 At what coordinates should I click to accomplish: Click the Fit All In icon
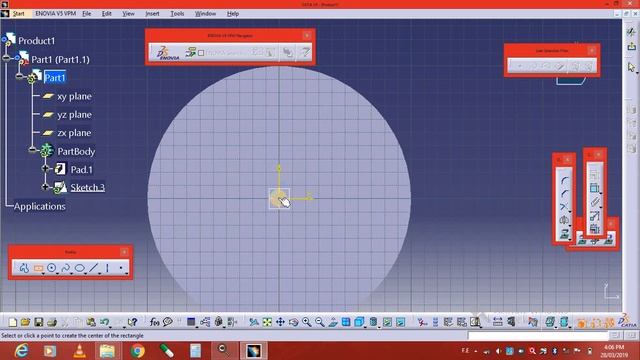click(267, 322)
